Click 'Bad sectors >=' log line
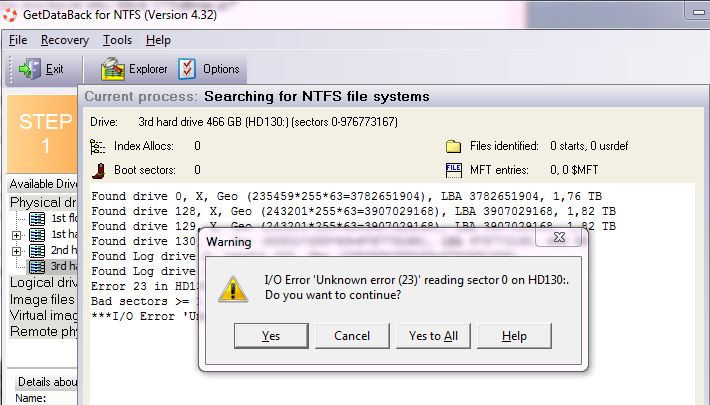Image resolution: width=710 pixels, height=405 pixels. click(x=144, y=301)
